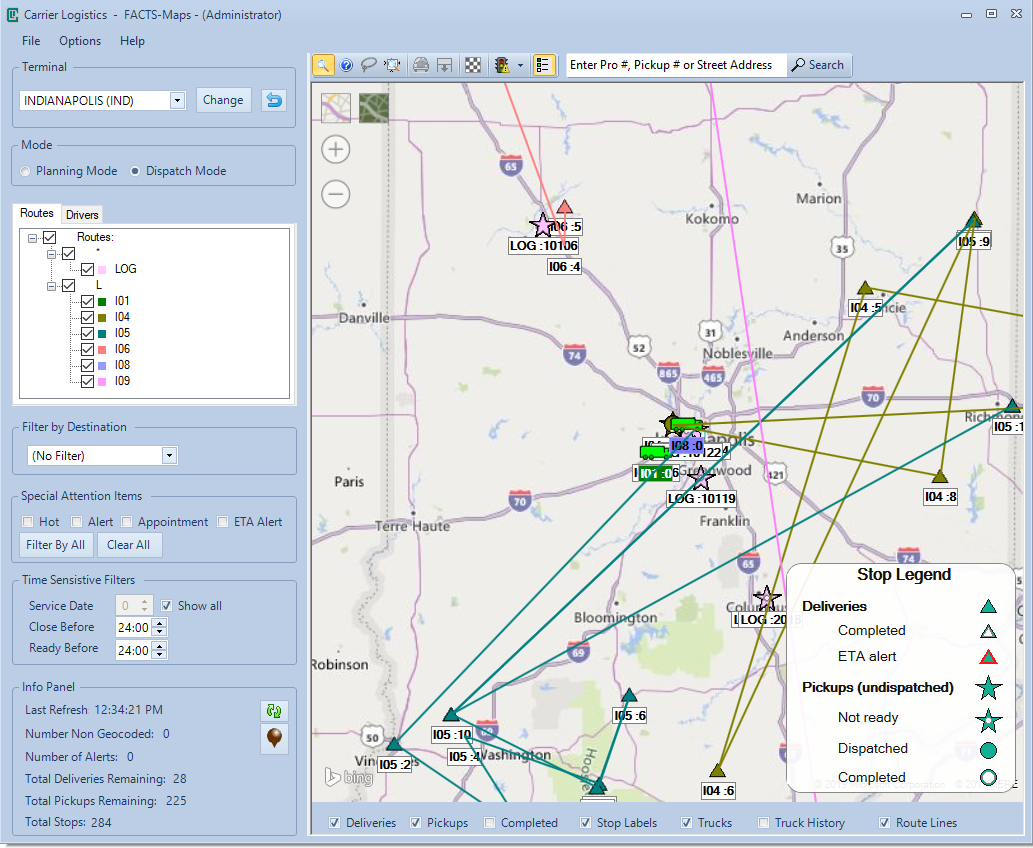Collapse the L routes tree node
This screenshot has height=848, width=1033.
click(x=51, y=285)
